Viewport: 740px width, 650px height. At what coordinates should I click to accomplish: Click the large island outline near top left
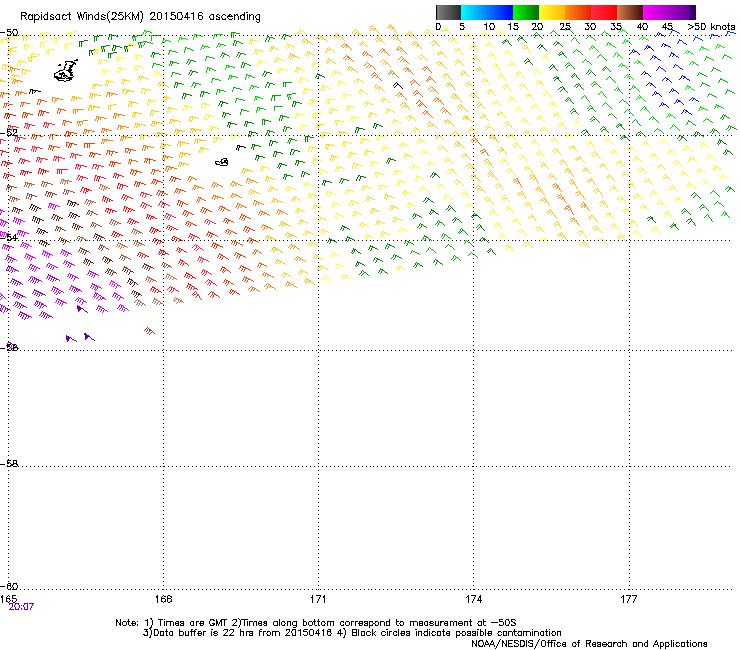click(x=66, y=70)
